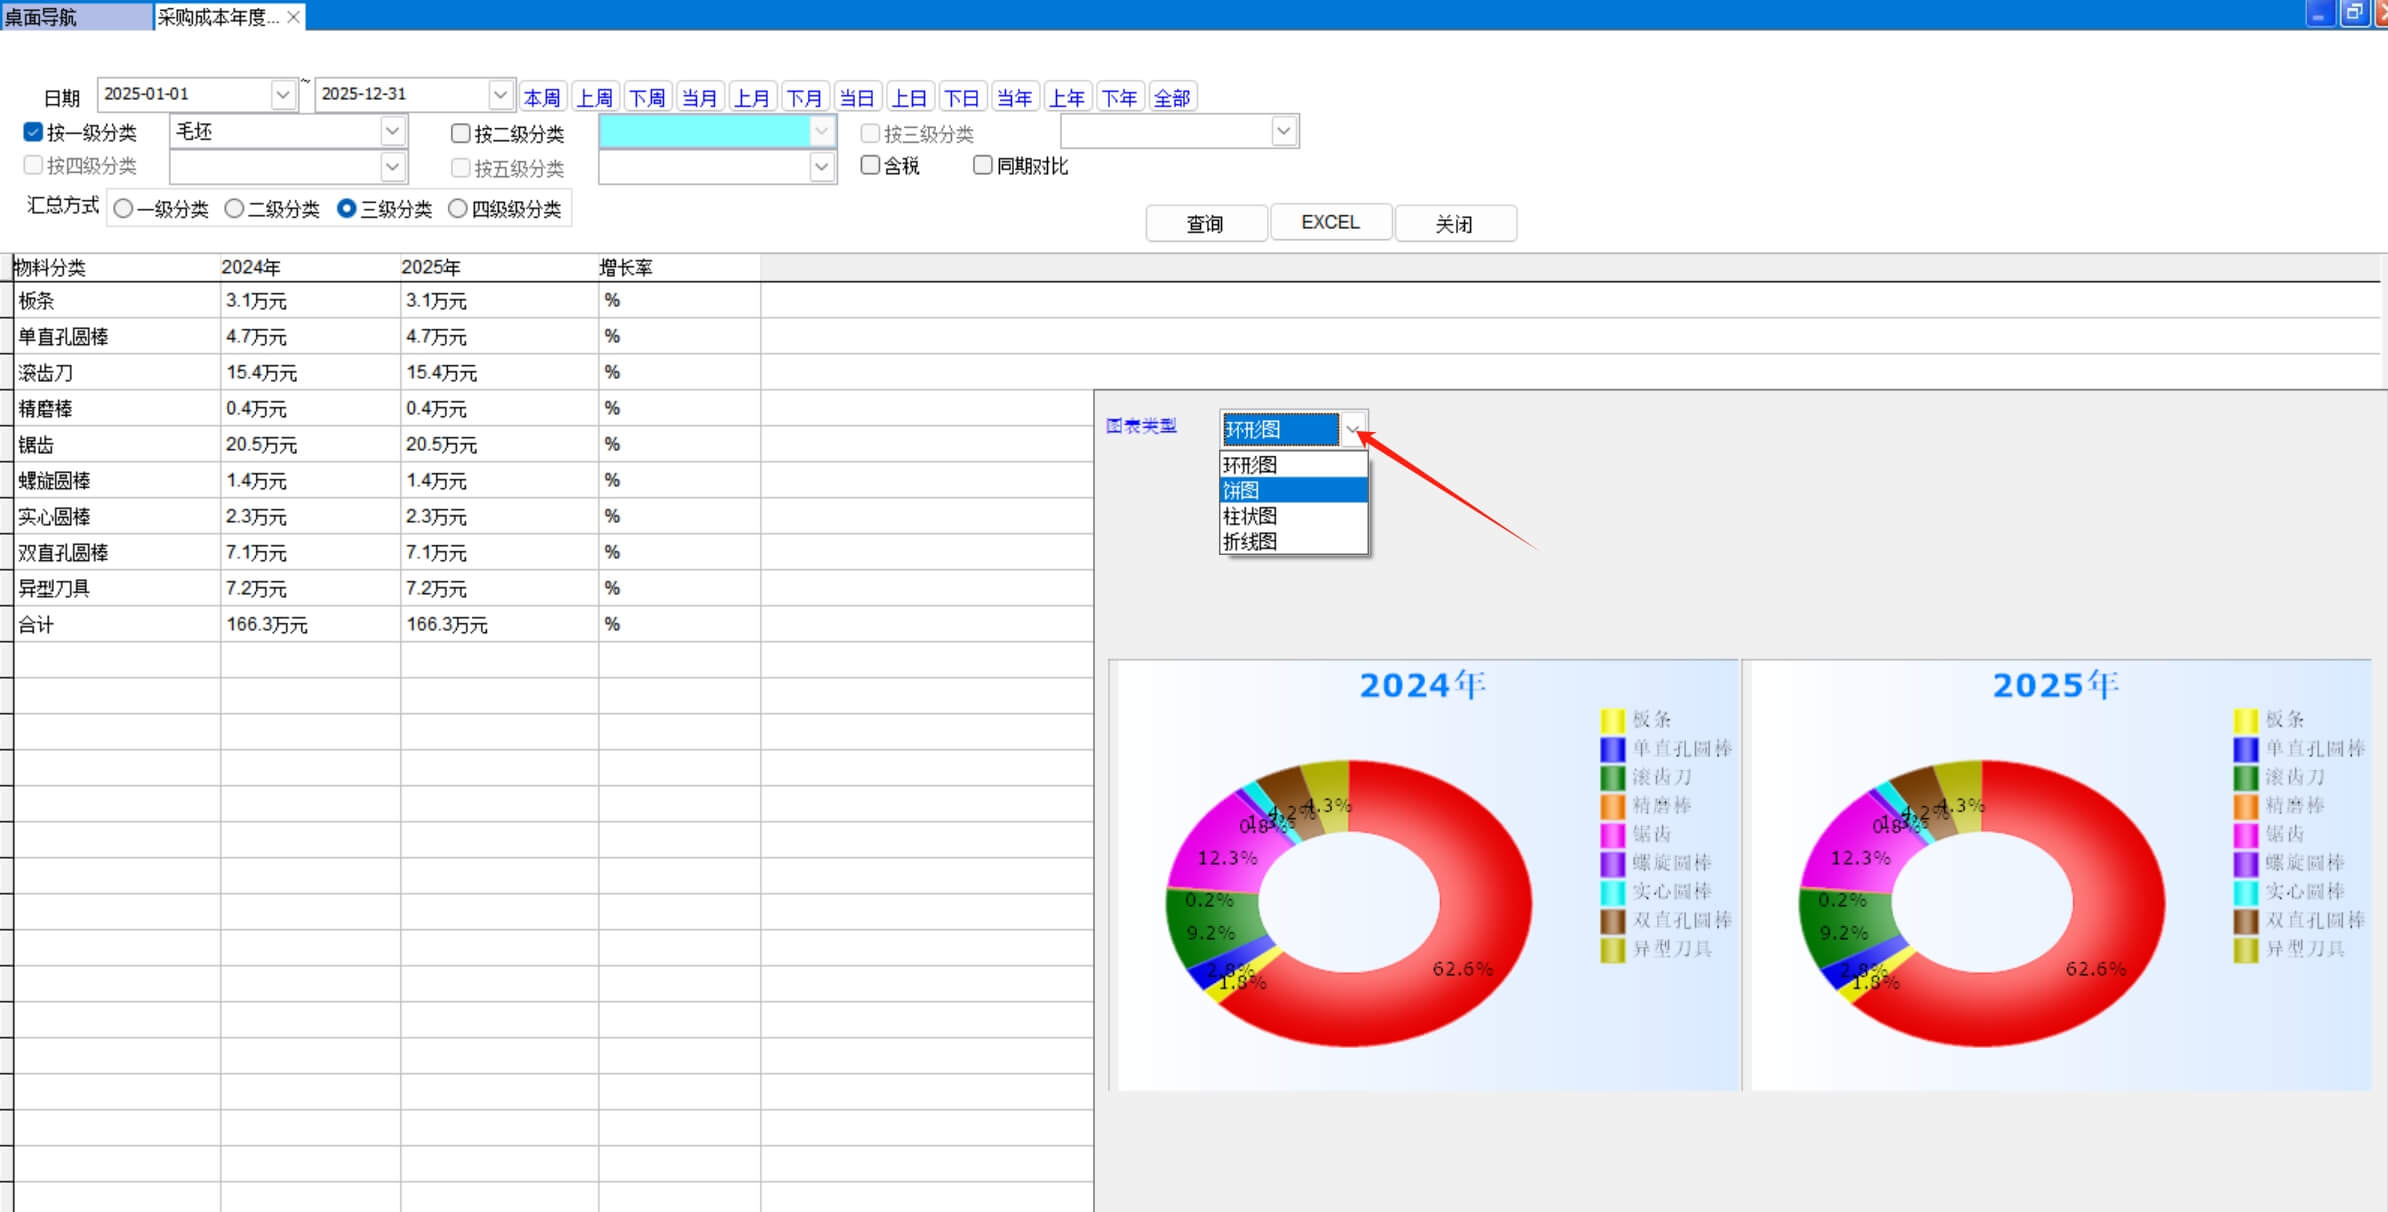Screen dimensions: 2388x1212
Task: Select 饼图 from chart type list
Action: 1292,490
